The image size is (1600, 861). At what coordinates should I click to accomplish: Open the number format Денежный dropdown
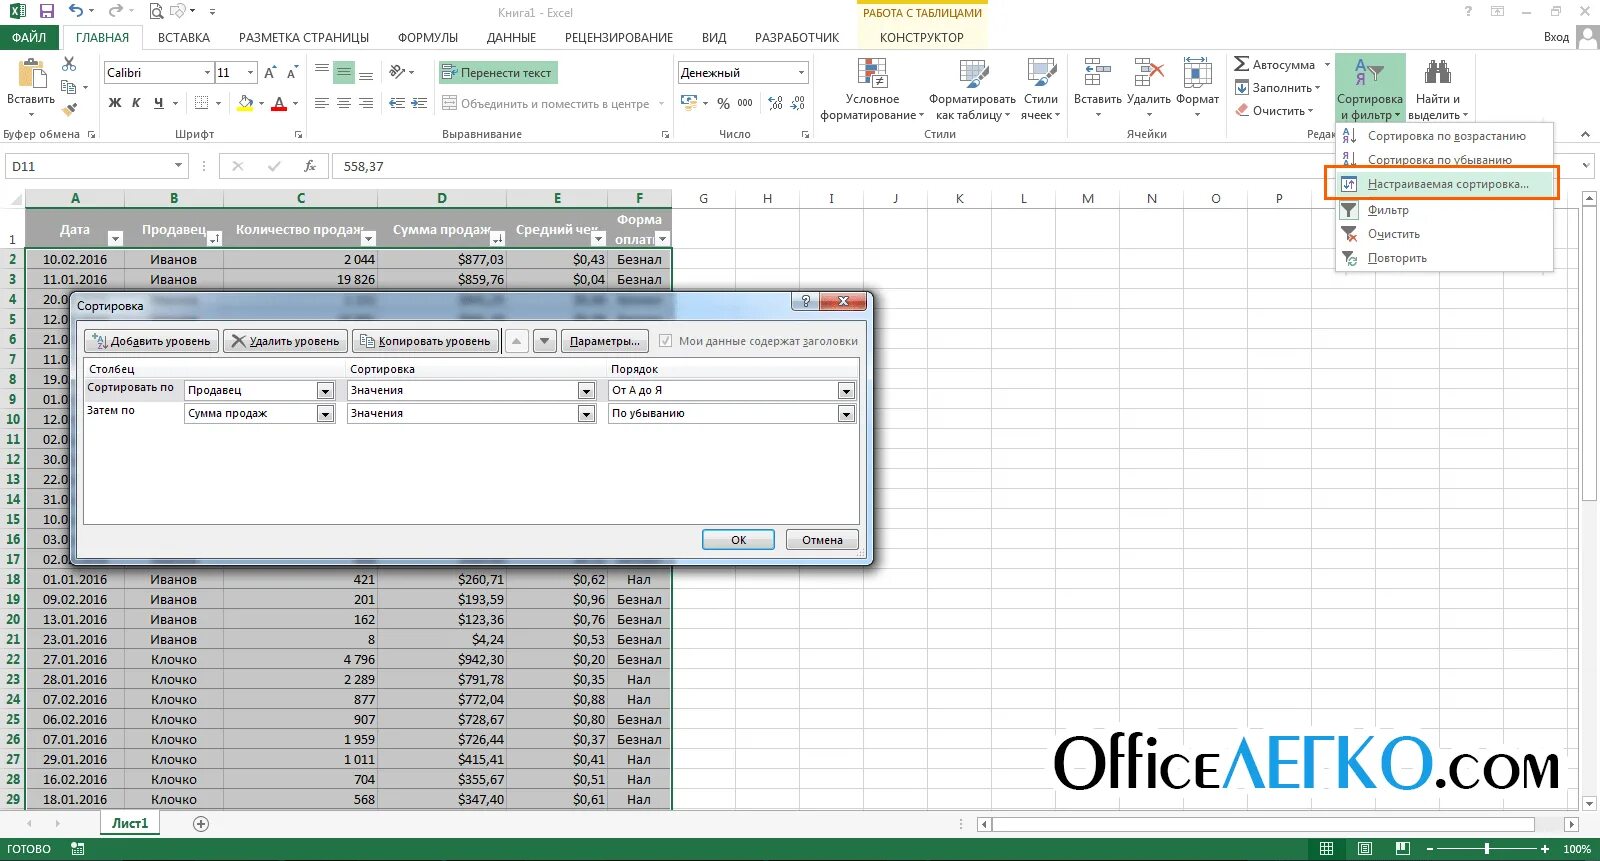coord(801,73)
